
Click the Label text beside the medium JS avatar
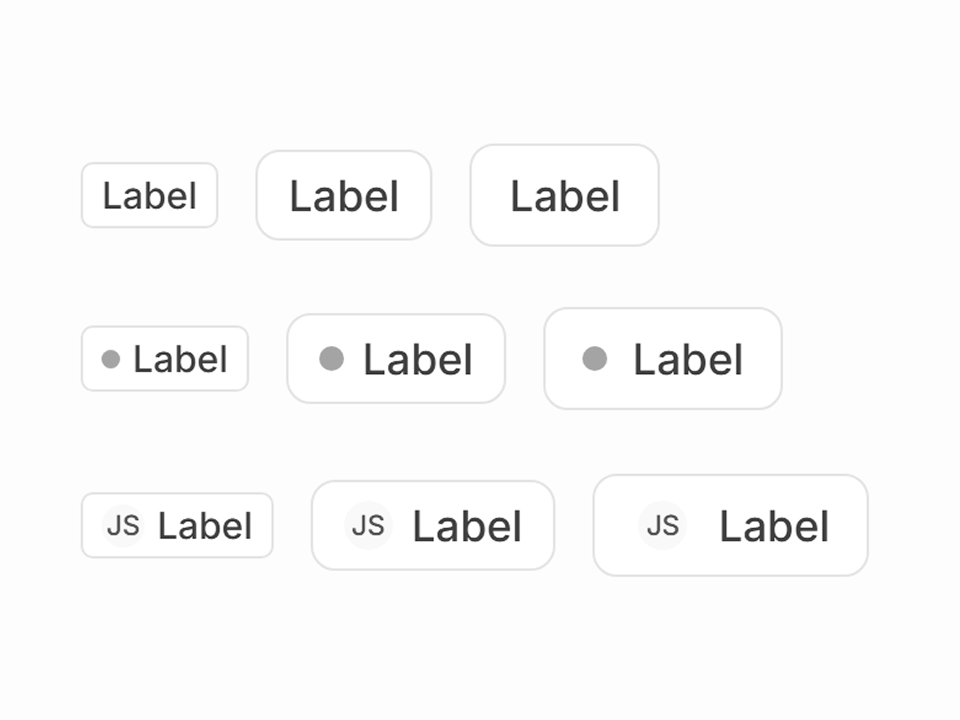tap(467, 527)
